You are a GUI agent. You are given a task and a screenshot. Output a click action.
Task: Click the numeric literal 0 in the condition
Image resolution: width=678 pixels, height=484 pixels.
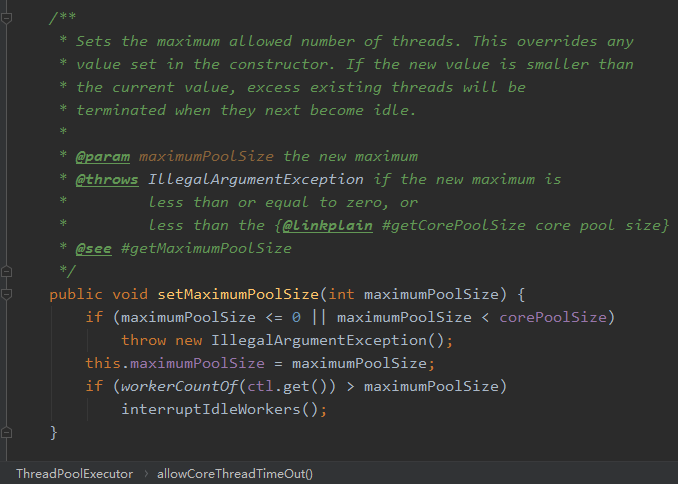click(296, 317)
